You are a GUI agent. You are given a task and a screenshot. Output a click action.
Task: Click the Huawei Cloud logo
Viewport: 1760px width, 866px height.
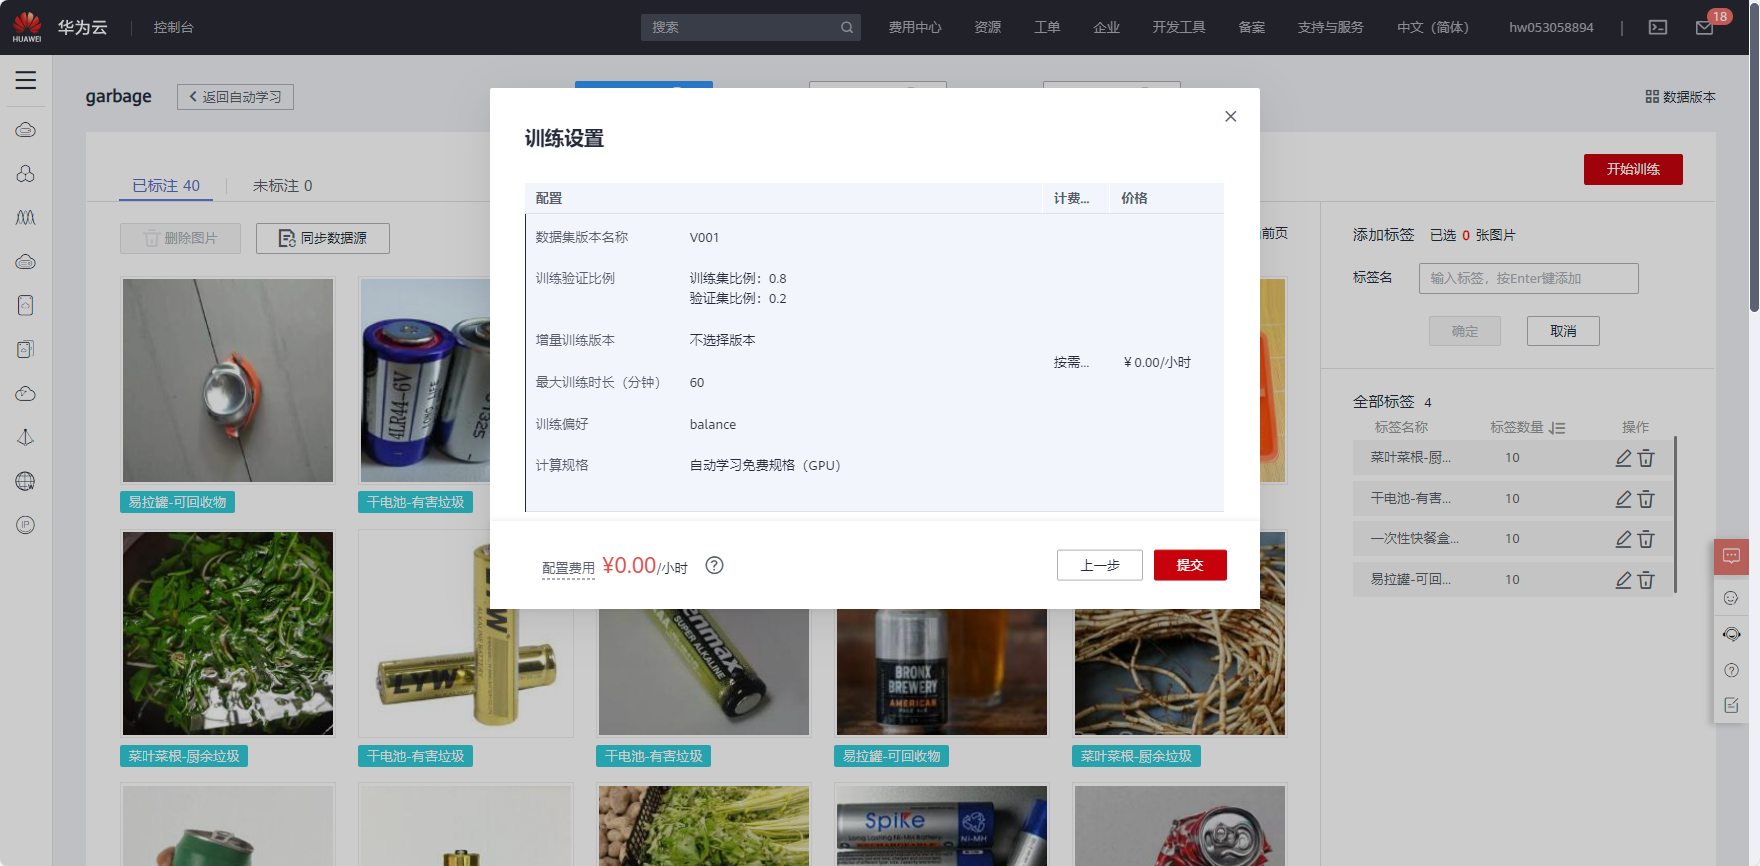pos(27,27)
